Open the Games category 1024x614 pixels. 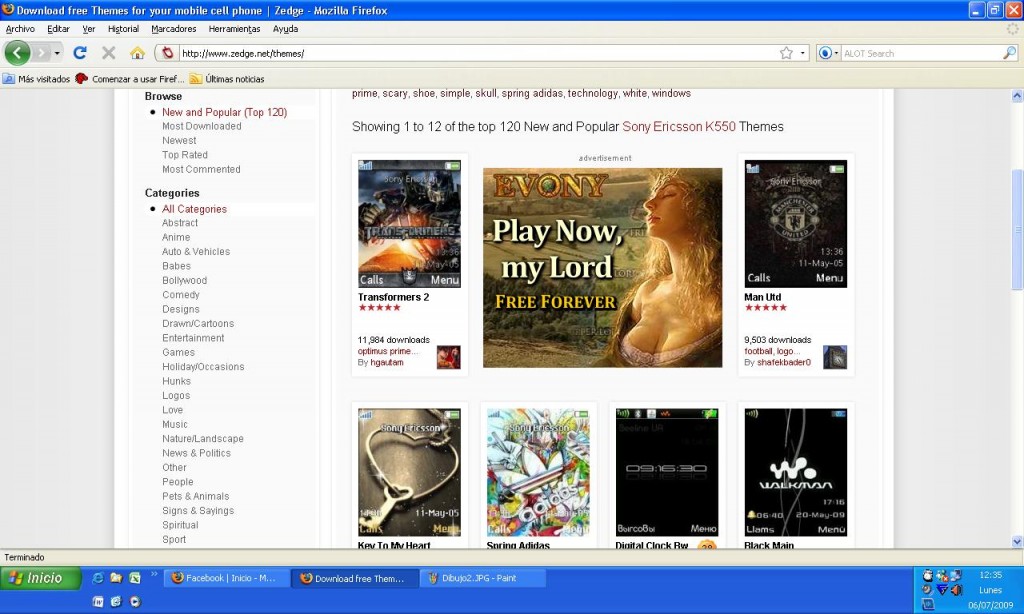pyautogui.click(x=178, y=352)
